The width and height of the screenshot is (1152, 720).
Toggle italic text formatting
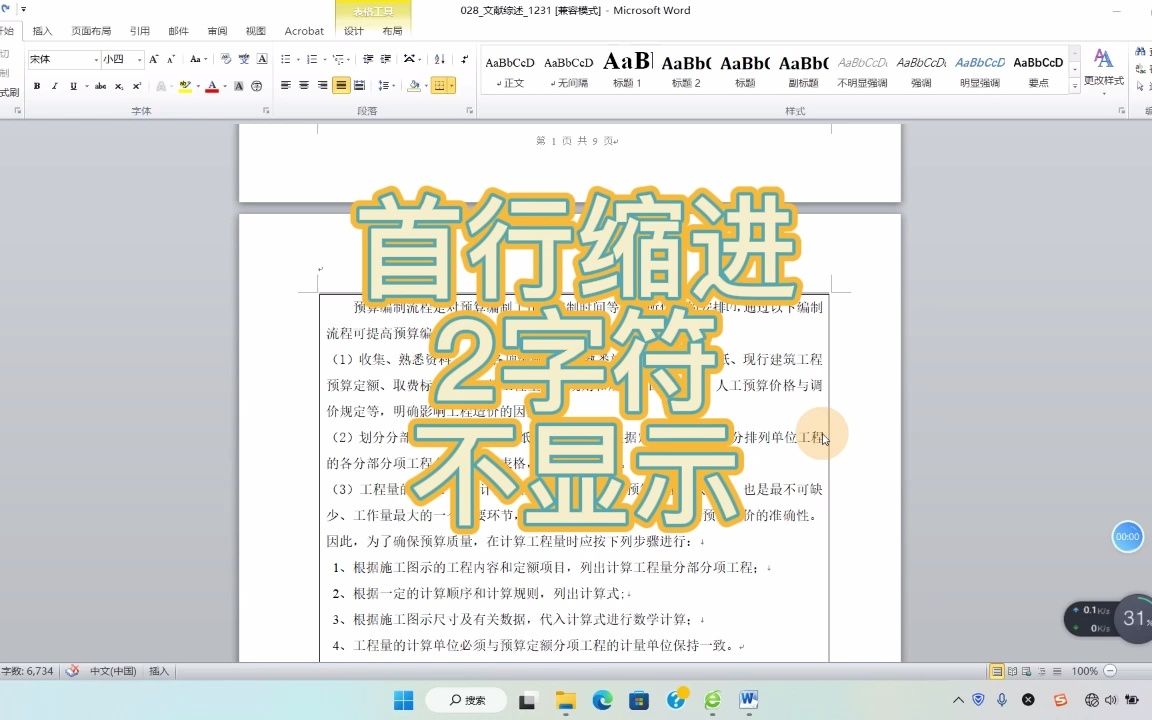[x=55, y=86]
